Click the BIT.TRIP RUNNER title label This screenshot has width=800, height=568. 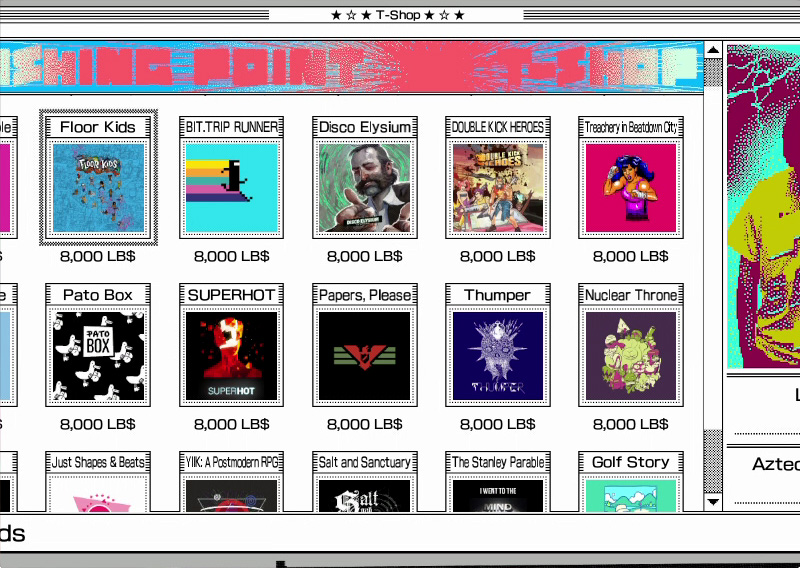(x=232, y=127)
